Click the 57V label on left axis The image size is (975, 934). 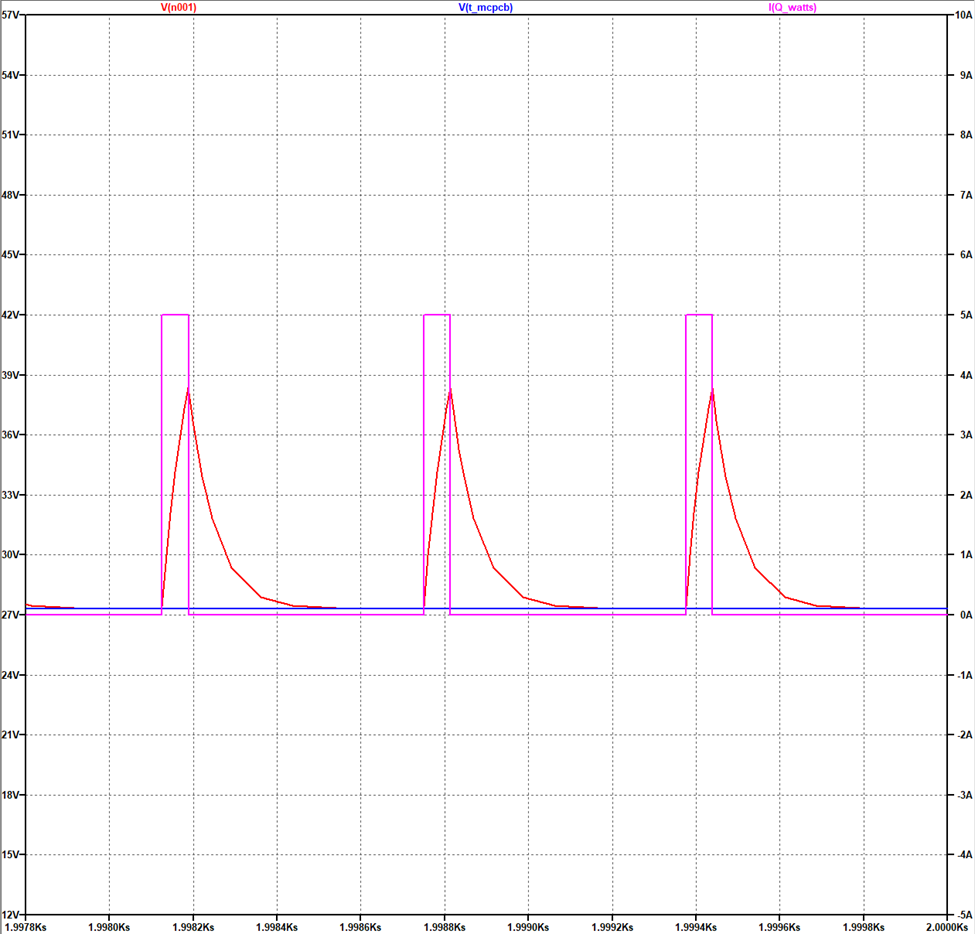12,16
